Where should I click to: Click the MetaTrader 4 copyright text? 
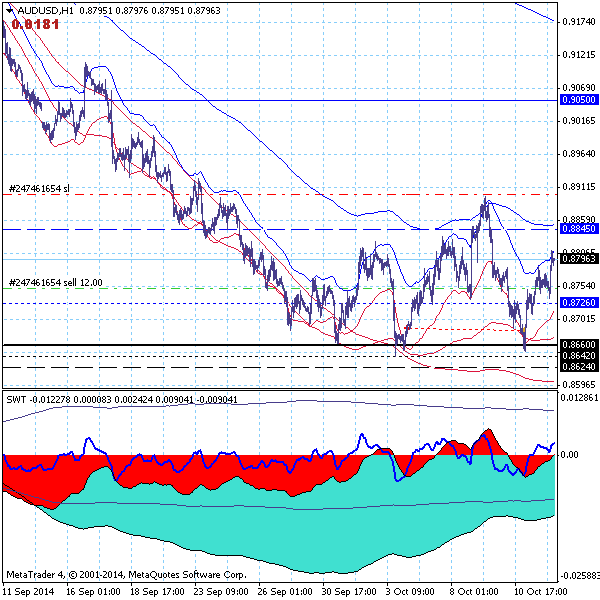[126, 575]
